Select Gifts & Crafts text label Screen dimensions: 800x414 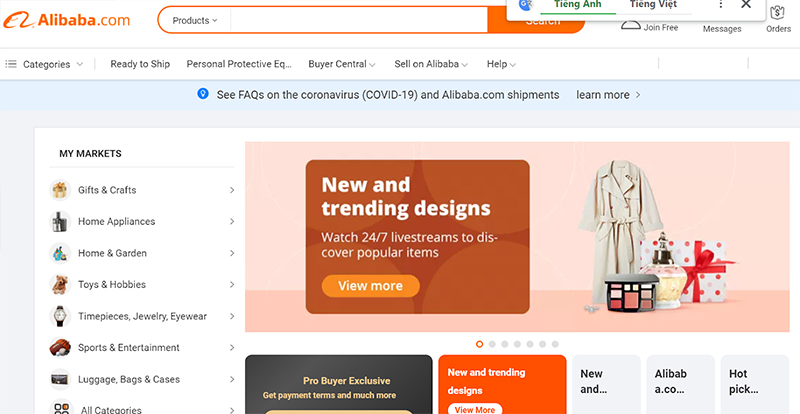tap(107, 190)
